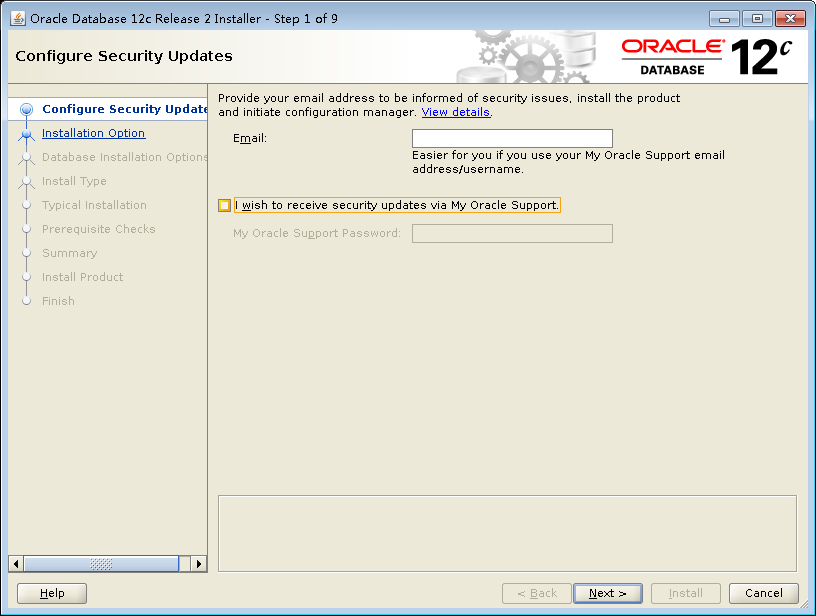Cancel the installer
Image resolution: width=816 pixels, height=616 pixels.
coord(763,593)
